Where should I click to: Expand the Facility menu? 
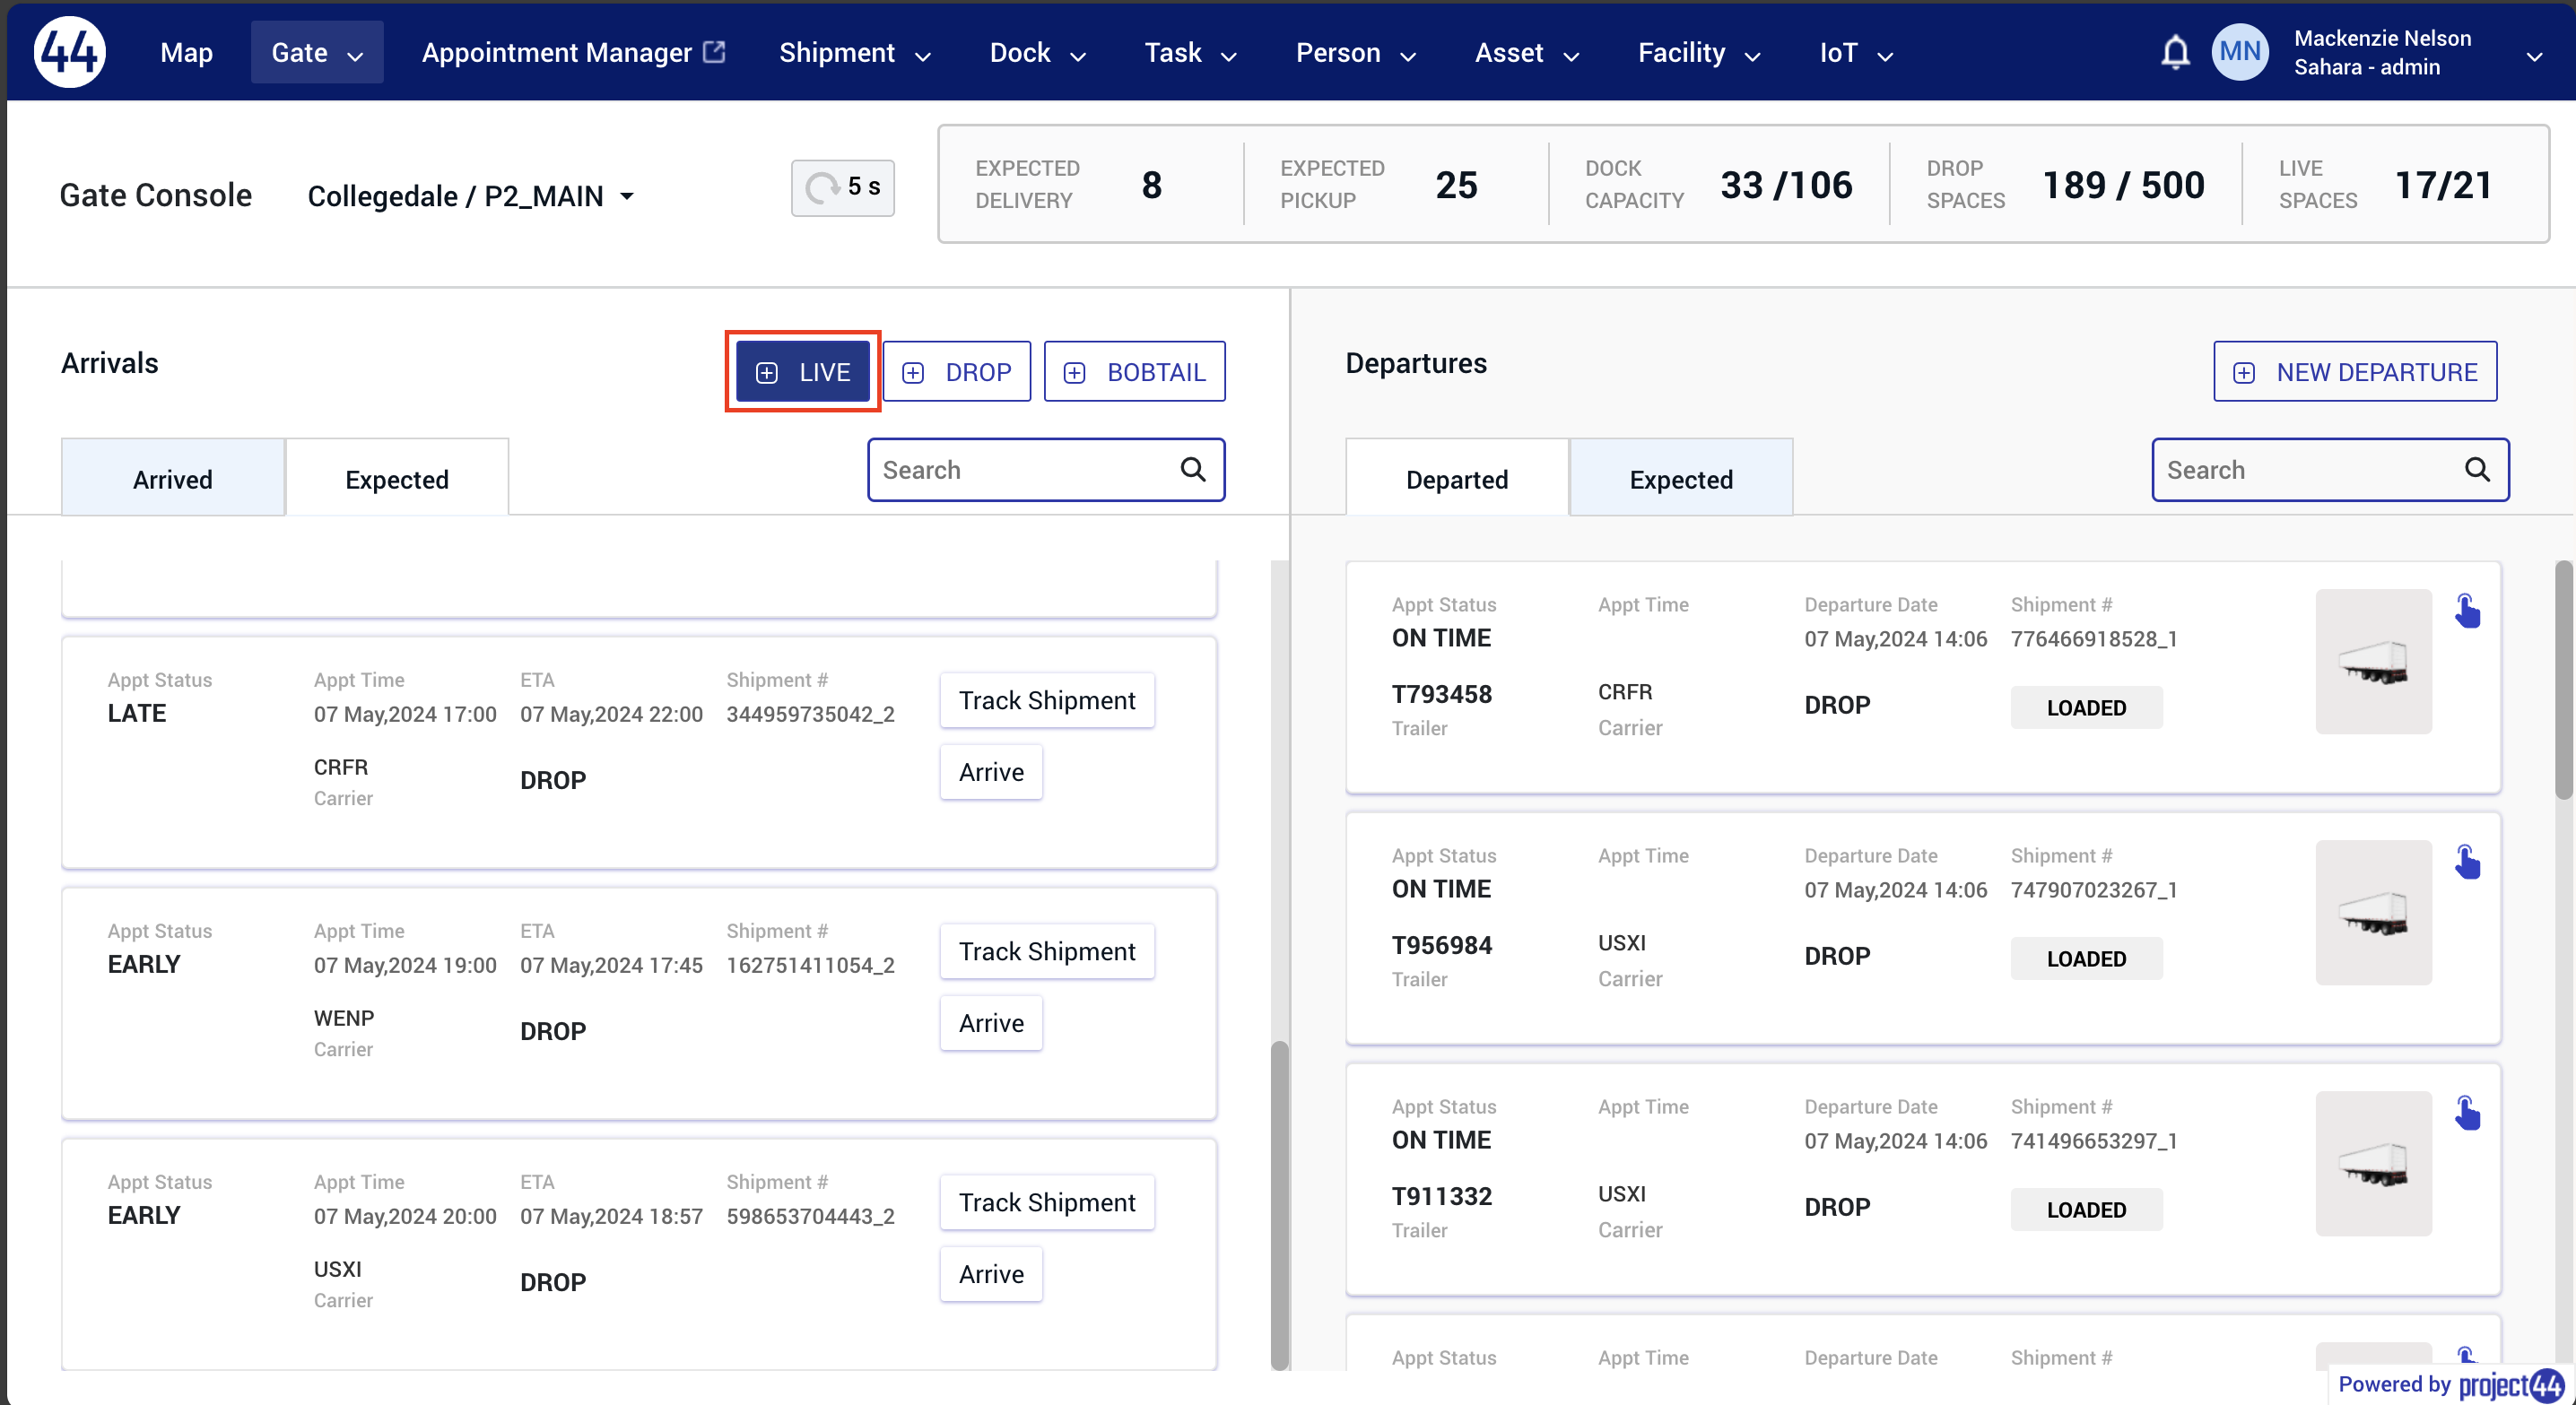1699,52
